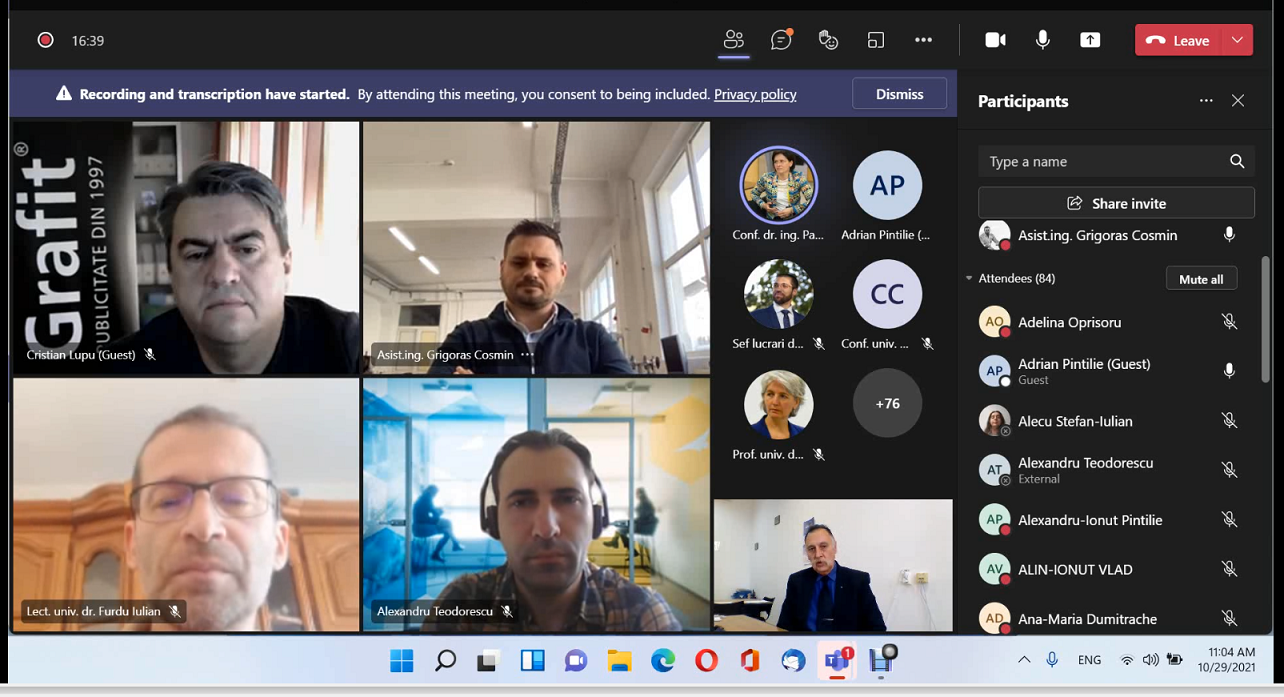
Task: Click the participants list scrollbar
Action: click(x=1265, y=320)
